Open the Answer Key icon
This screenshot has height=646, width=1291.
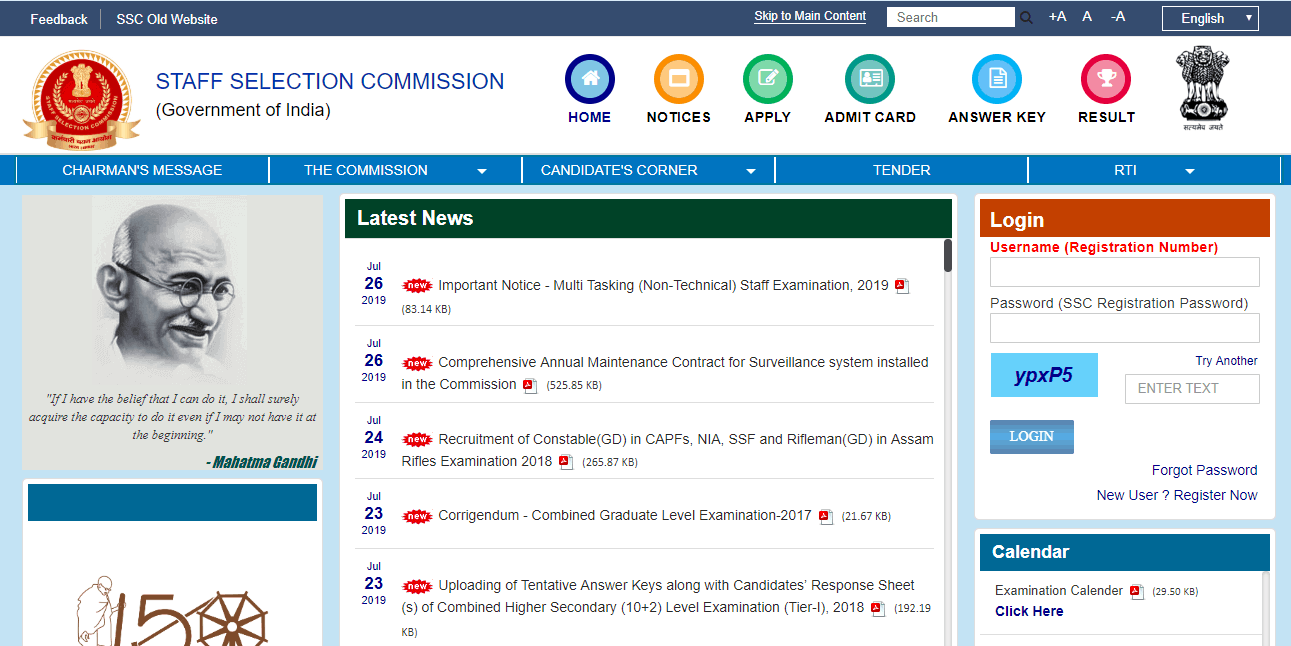(x=996, y=80)
